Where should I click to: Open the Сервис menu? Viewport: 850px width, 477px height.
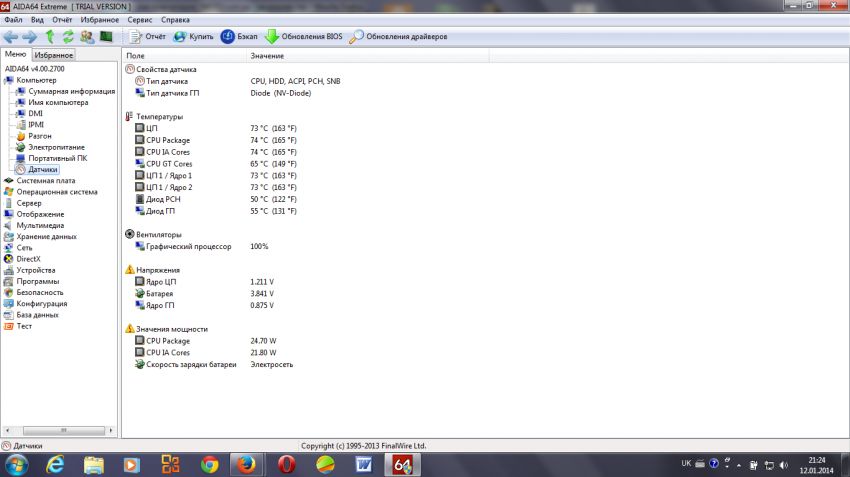pyautogui.click(x=140, y=20)
